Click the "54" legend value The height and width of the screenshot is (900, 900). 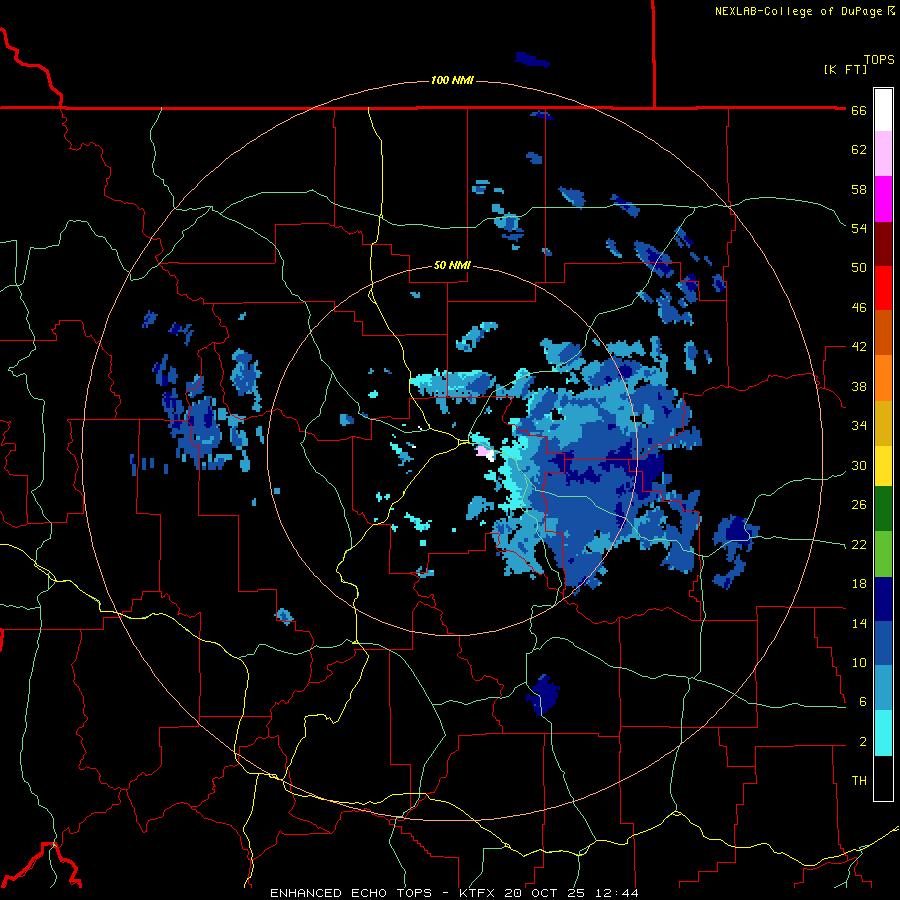859,228
